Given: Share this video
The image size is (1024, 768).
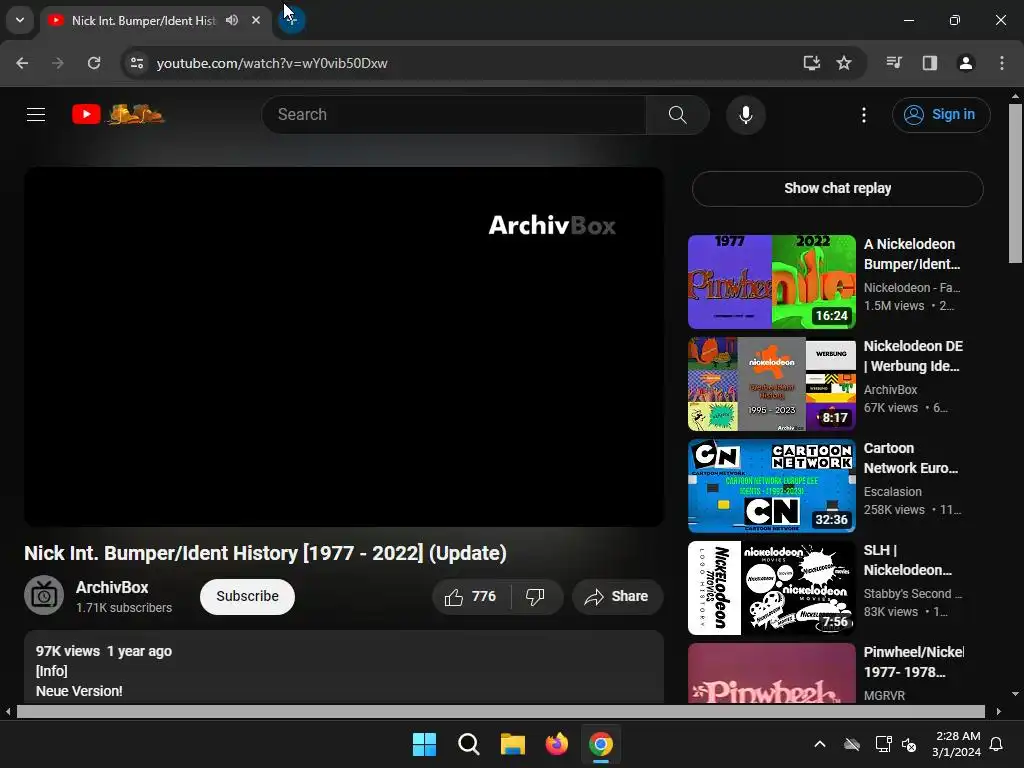Looking at the screenshot, I should (x=617, y=596).
